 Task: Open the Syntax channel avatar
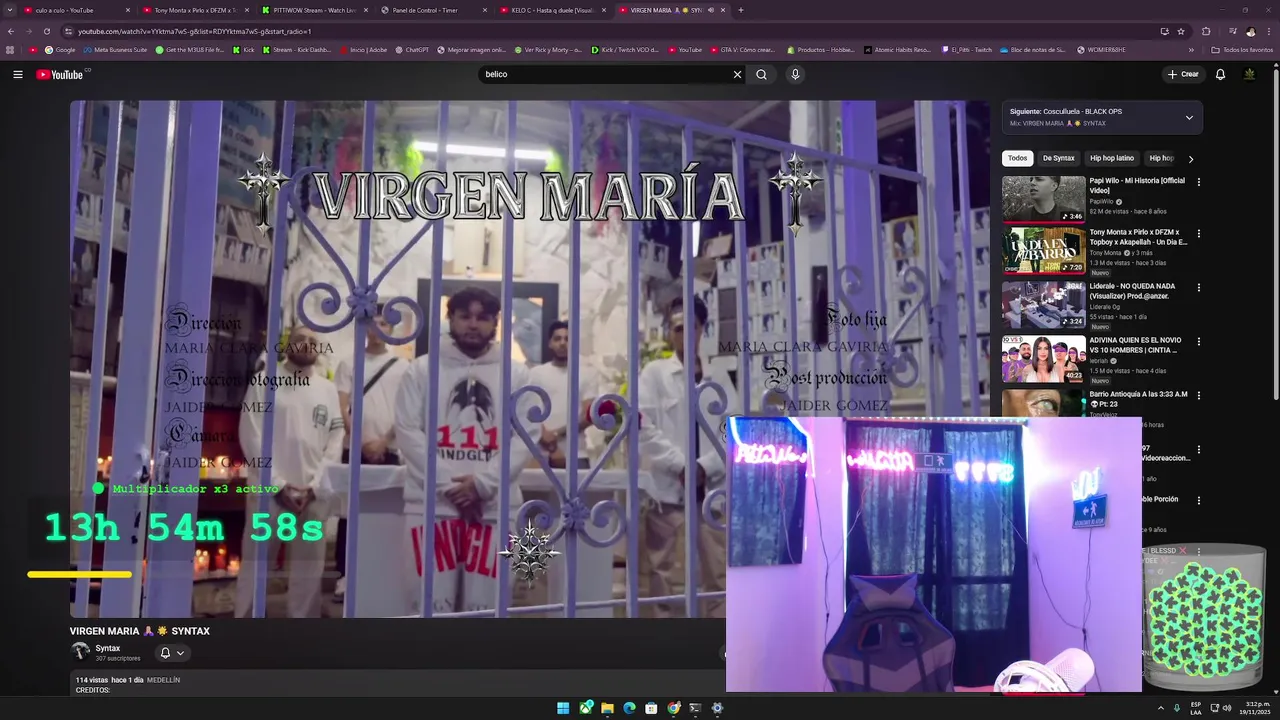click(x=80, y=652)
